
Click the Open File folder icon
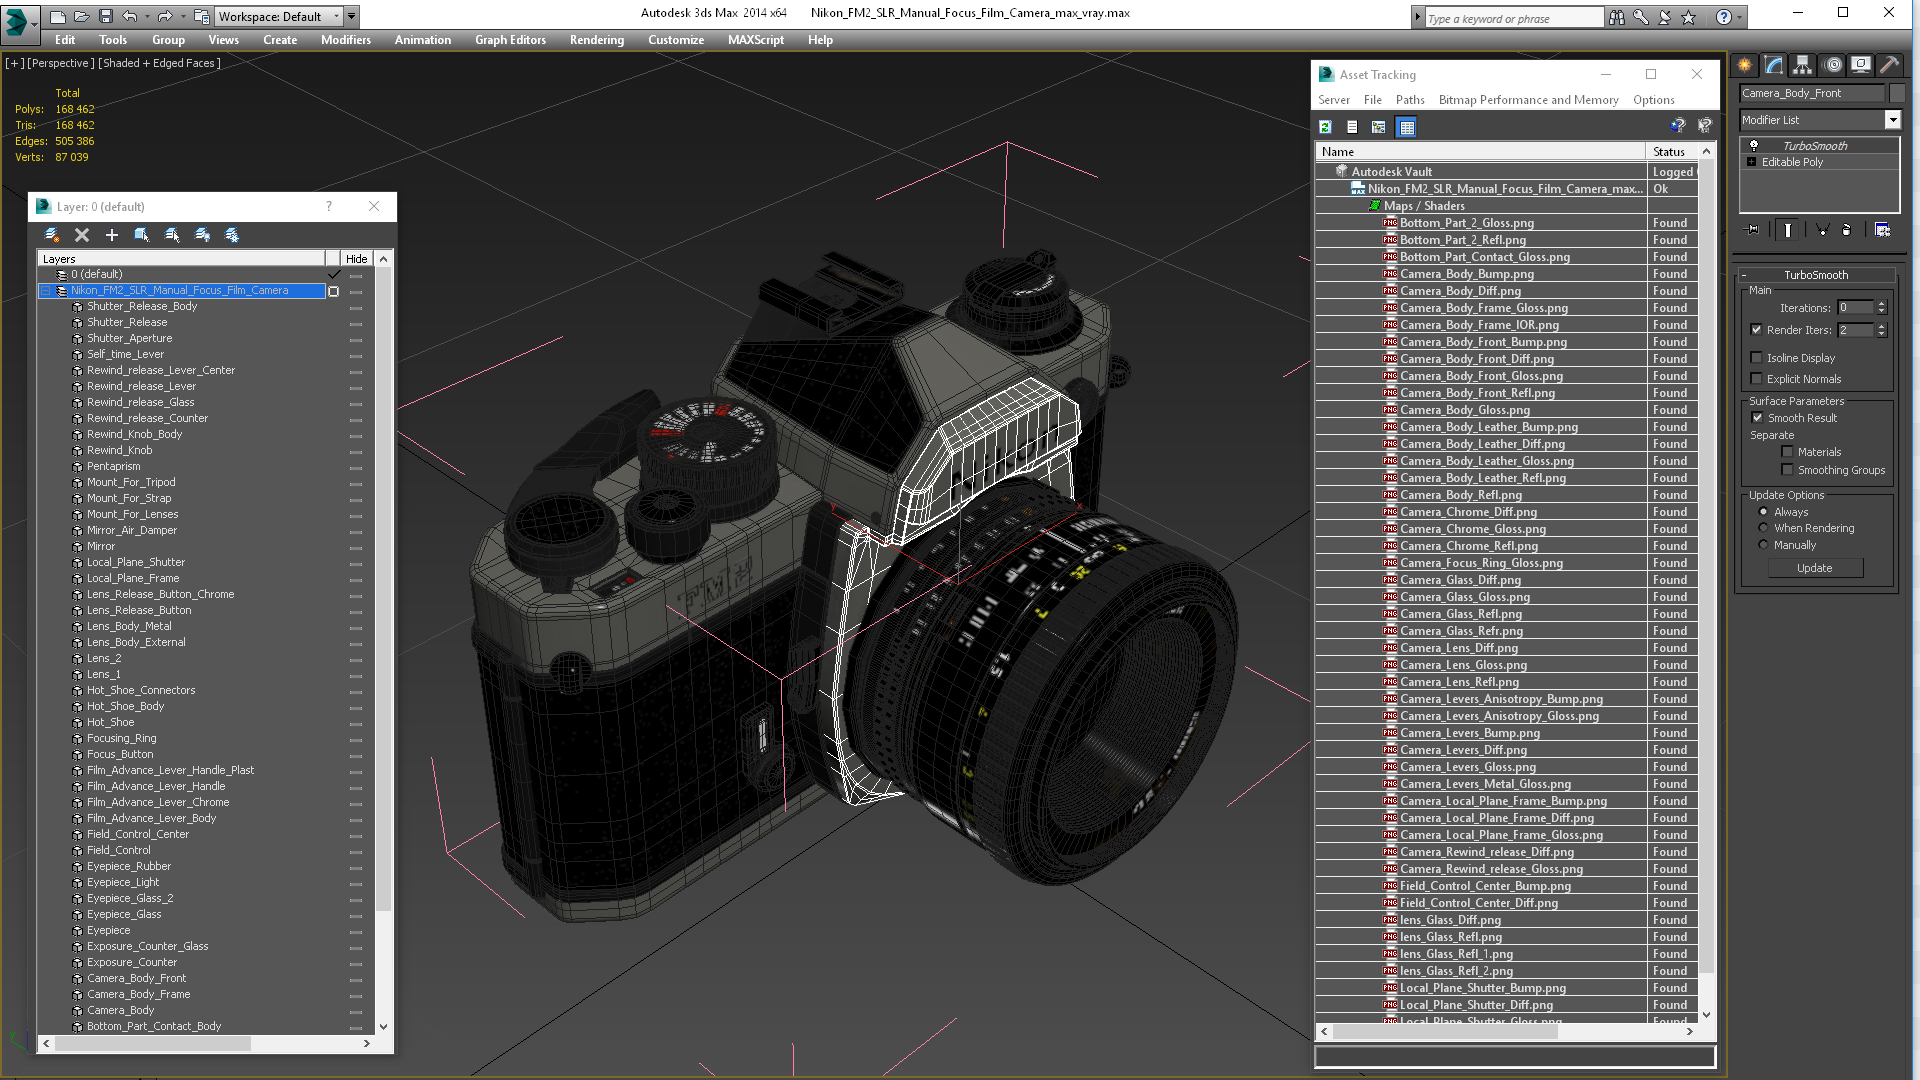[x=81, y=16]
